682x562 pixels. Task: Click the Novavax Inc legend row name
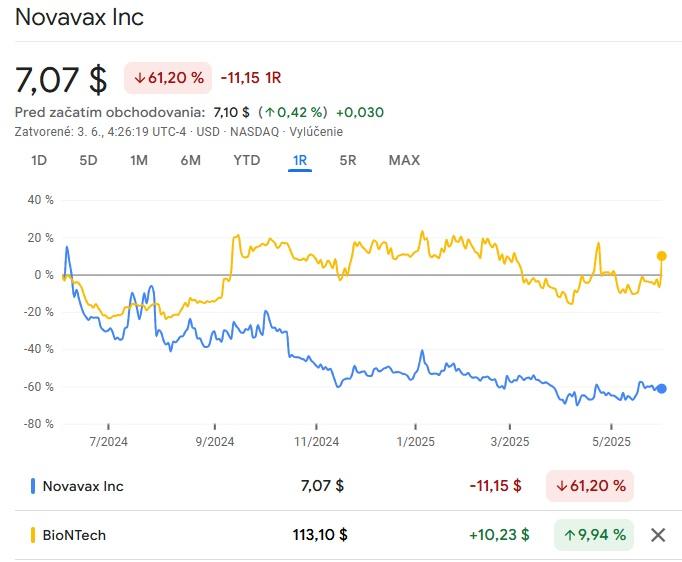(x=83, y=486)
